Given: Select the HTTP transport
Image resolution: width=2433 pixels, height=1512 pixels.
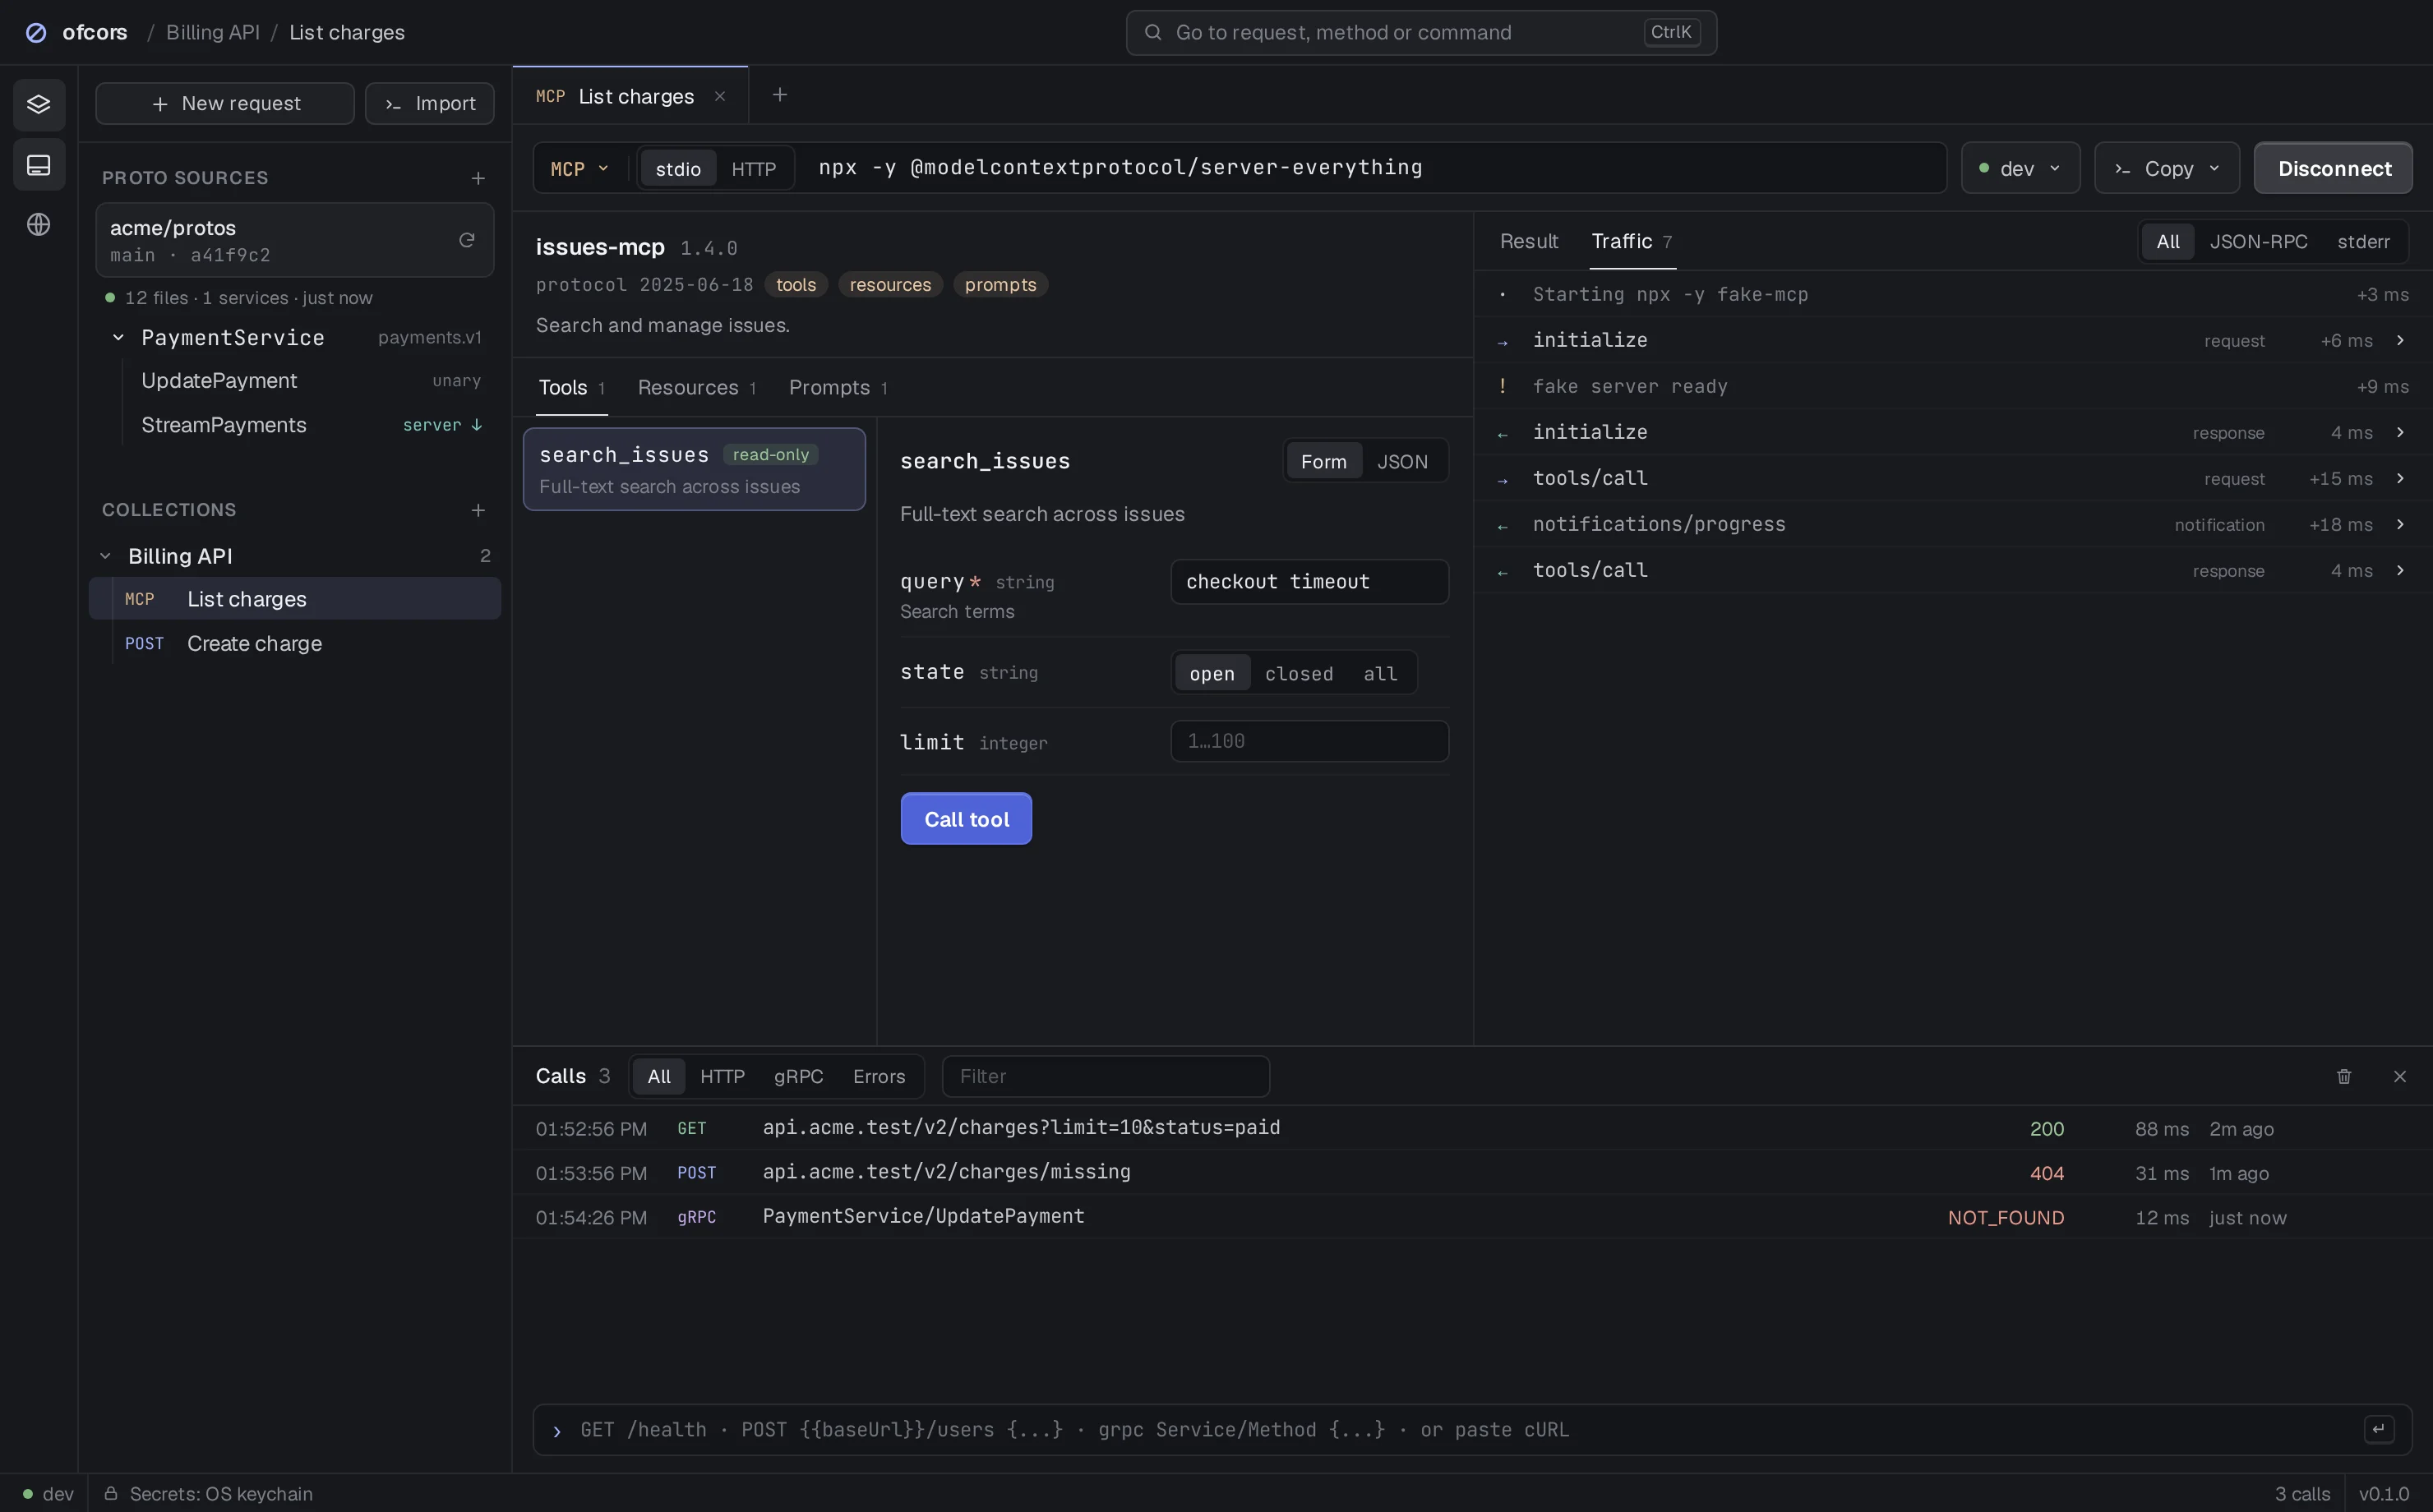Looking at the screenshot, I should point(753,169).
